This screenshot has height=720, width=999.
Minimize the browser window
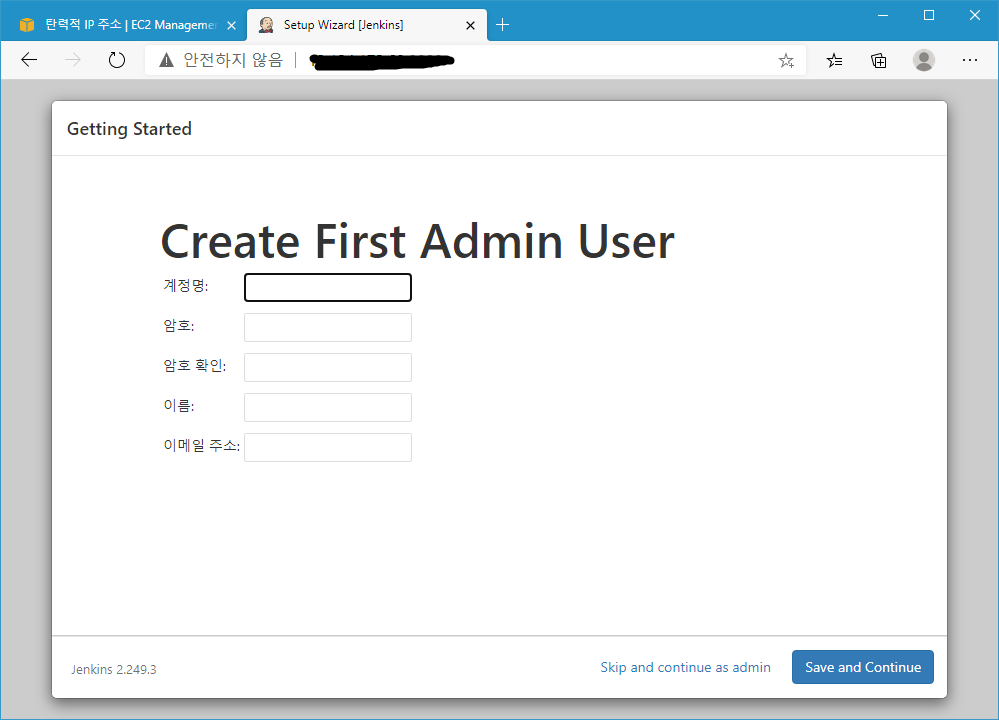pos(882,15)
